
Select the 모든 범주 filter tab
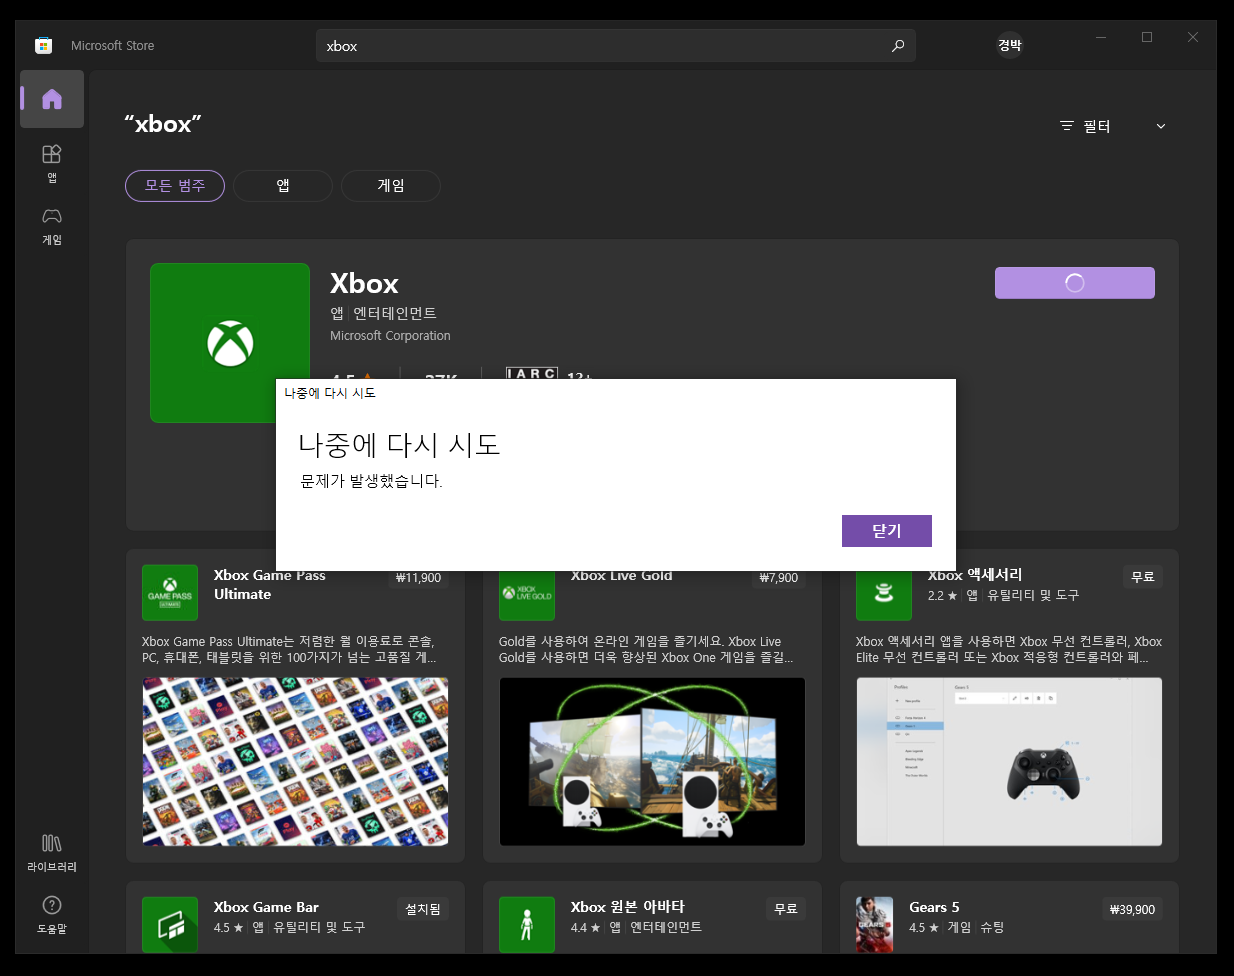point(175,186)
